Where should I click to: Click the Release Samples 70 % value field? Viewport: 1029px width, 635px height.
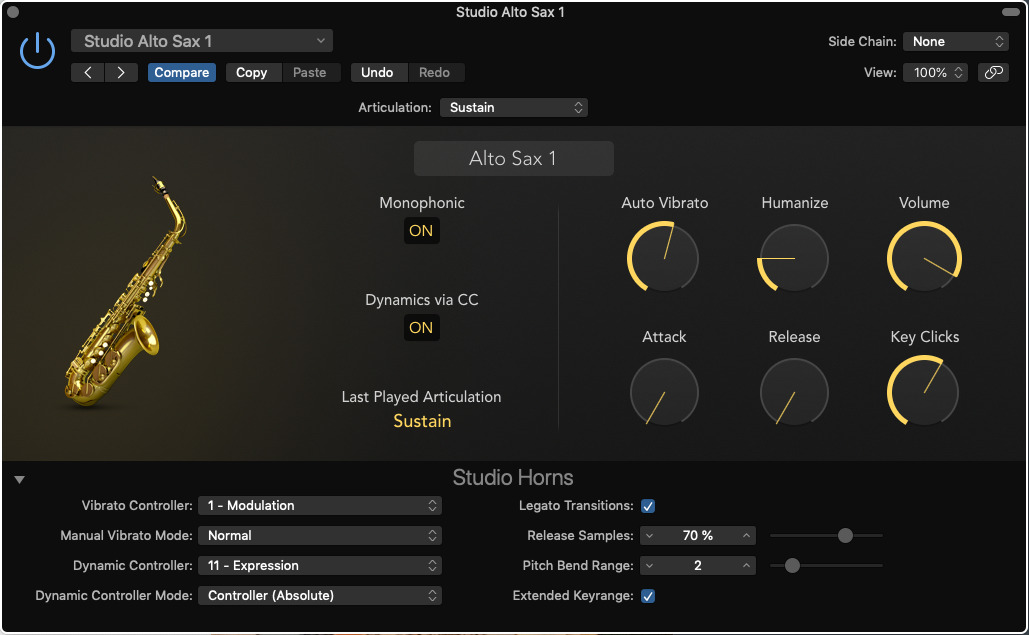(x=698, y=535)
